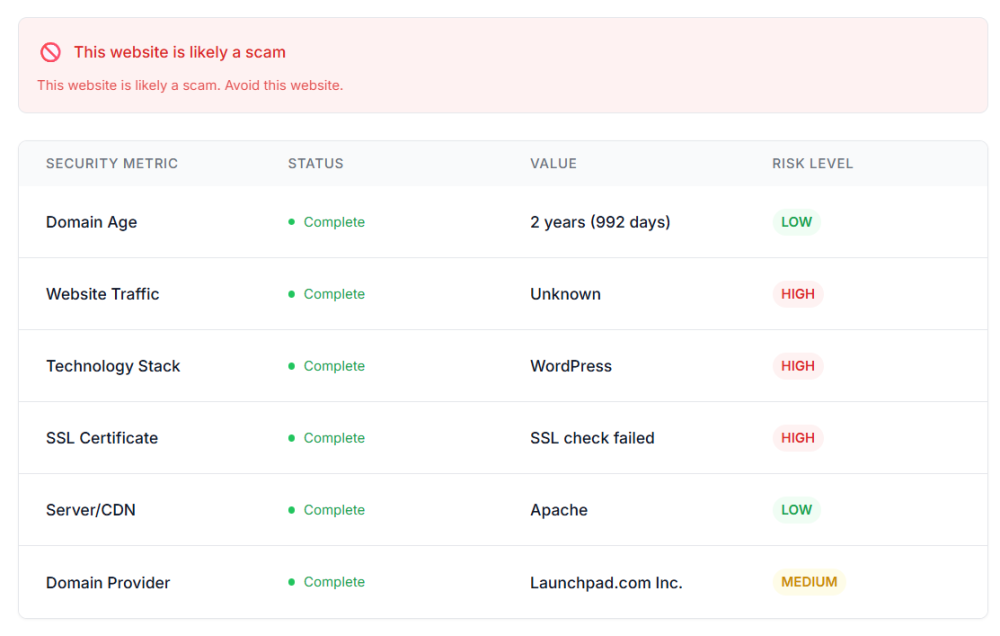1000x636 pixels.
Task: Click the HIGH risk badge for Technology Stack
Action: tap(797, 366)
